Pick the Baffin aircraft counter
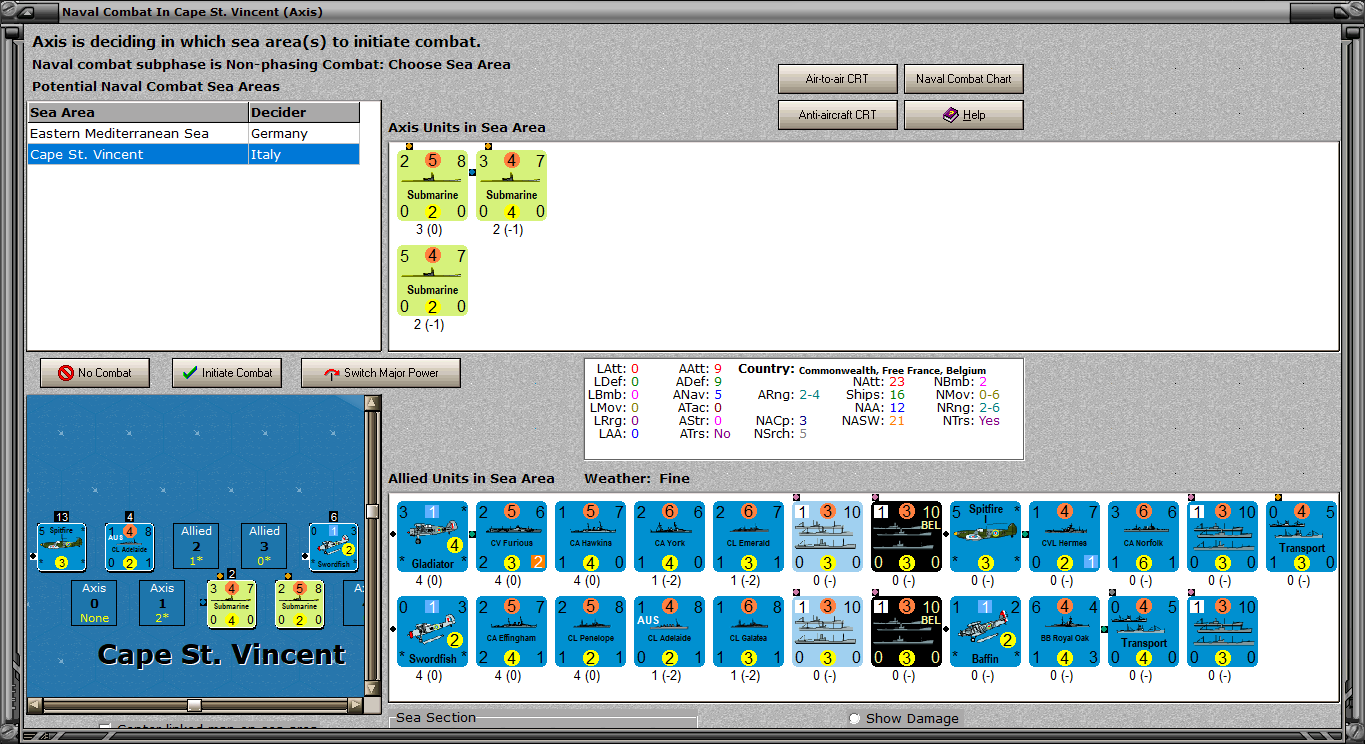 point(985,632)
